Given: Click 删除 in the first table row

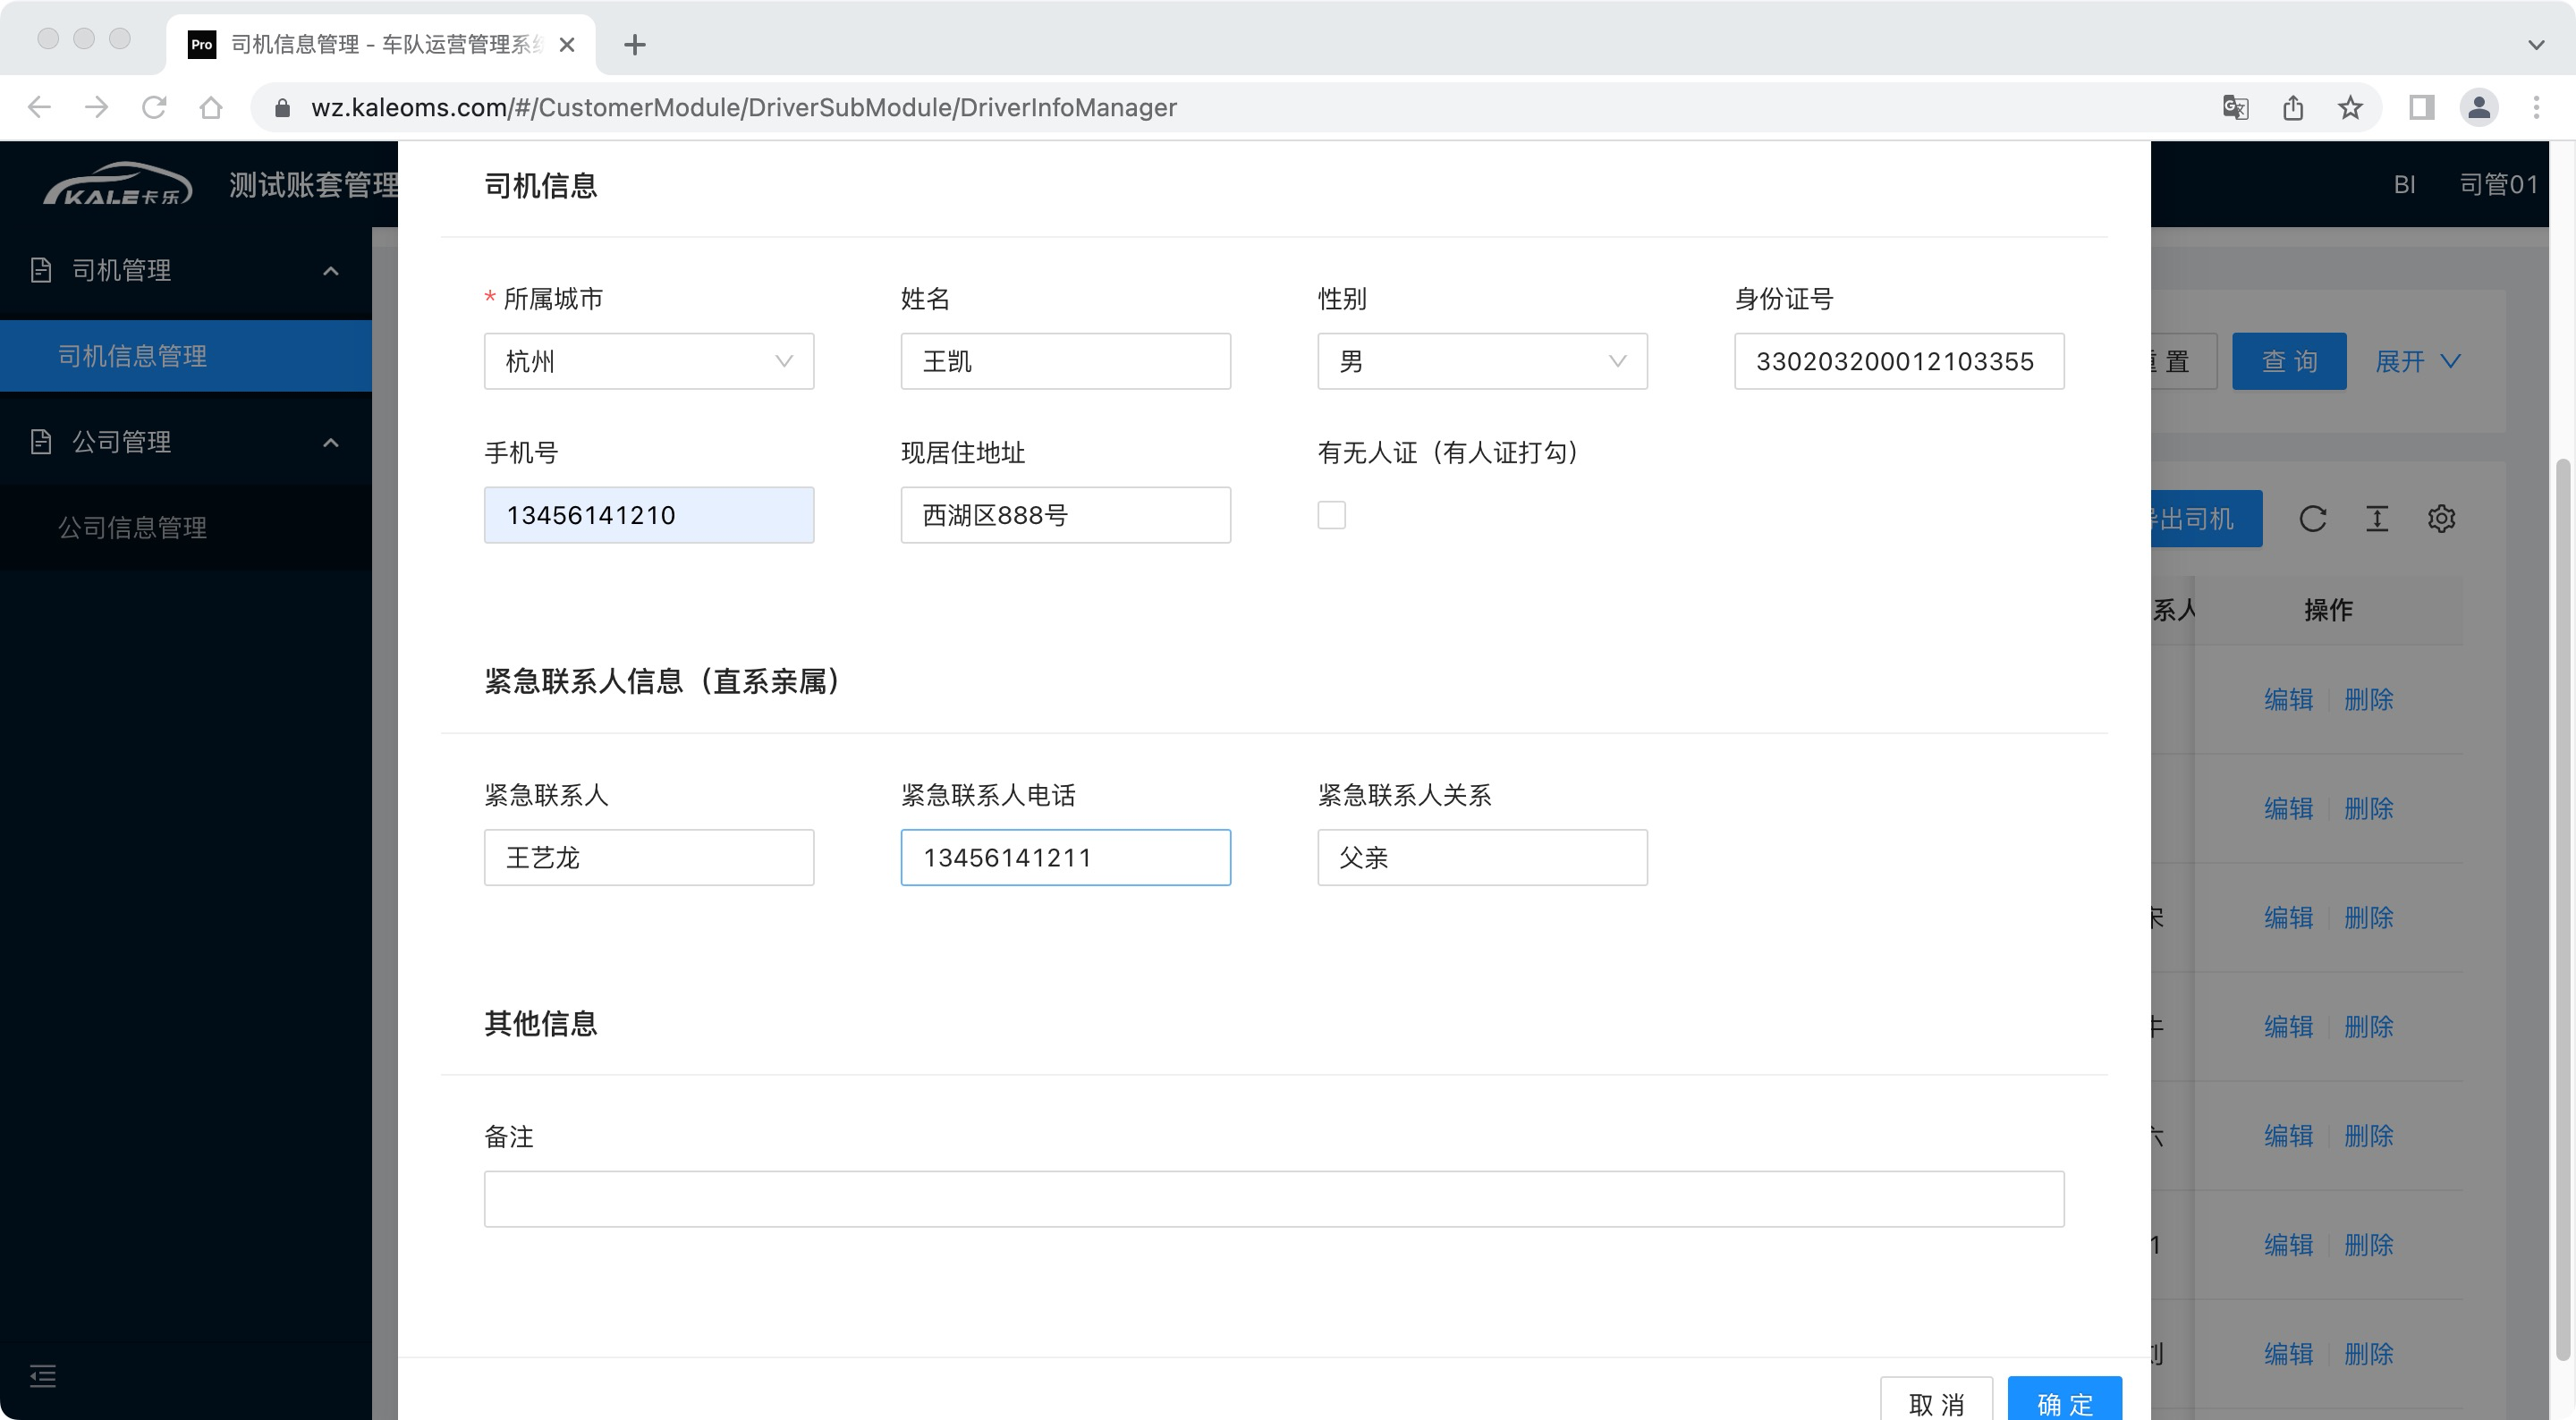Looking at the screenshot, I should pos(2368,700).
